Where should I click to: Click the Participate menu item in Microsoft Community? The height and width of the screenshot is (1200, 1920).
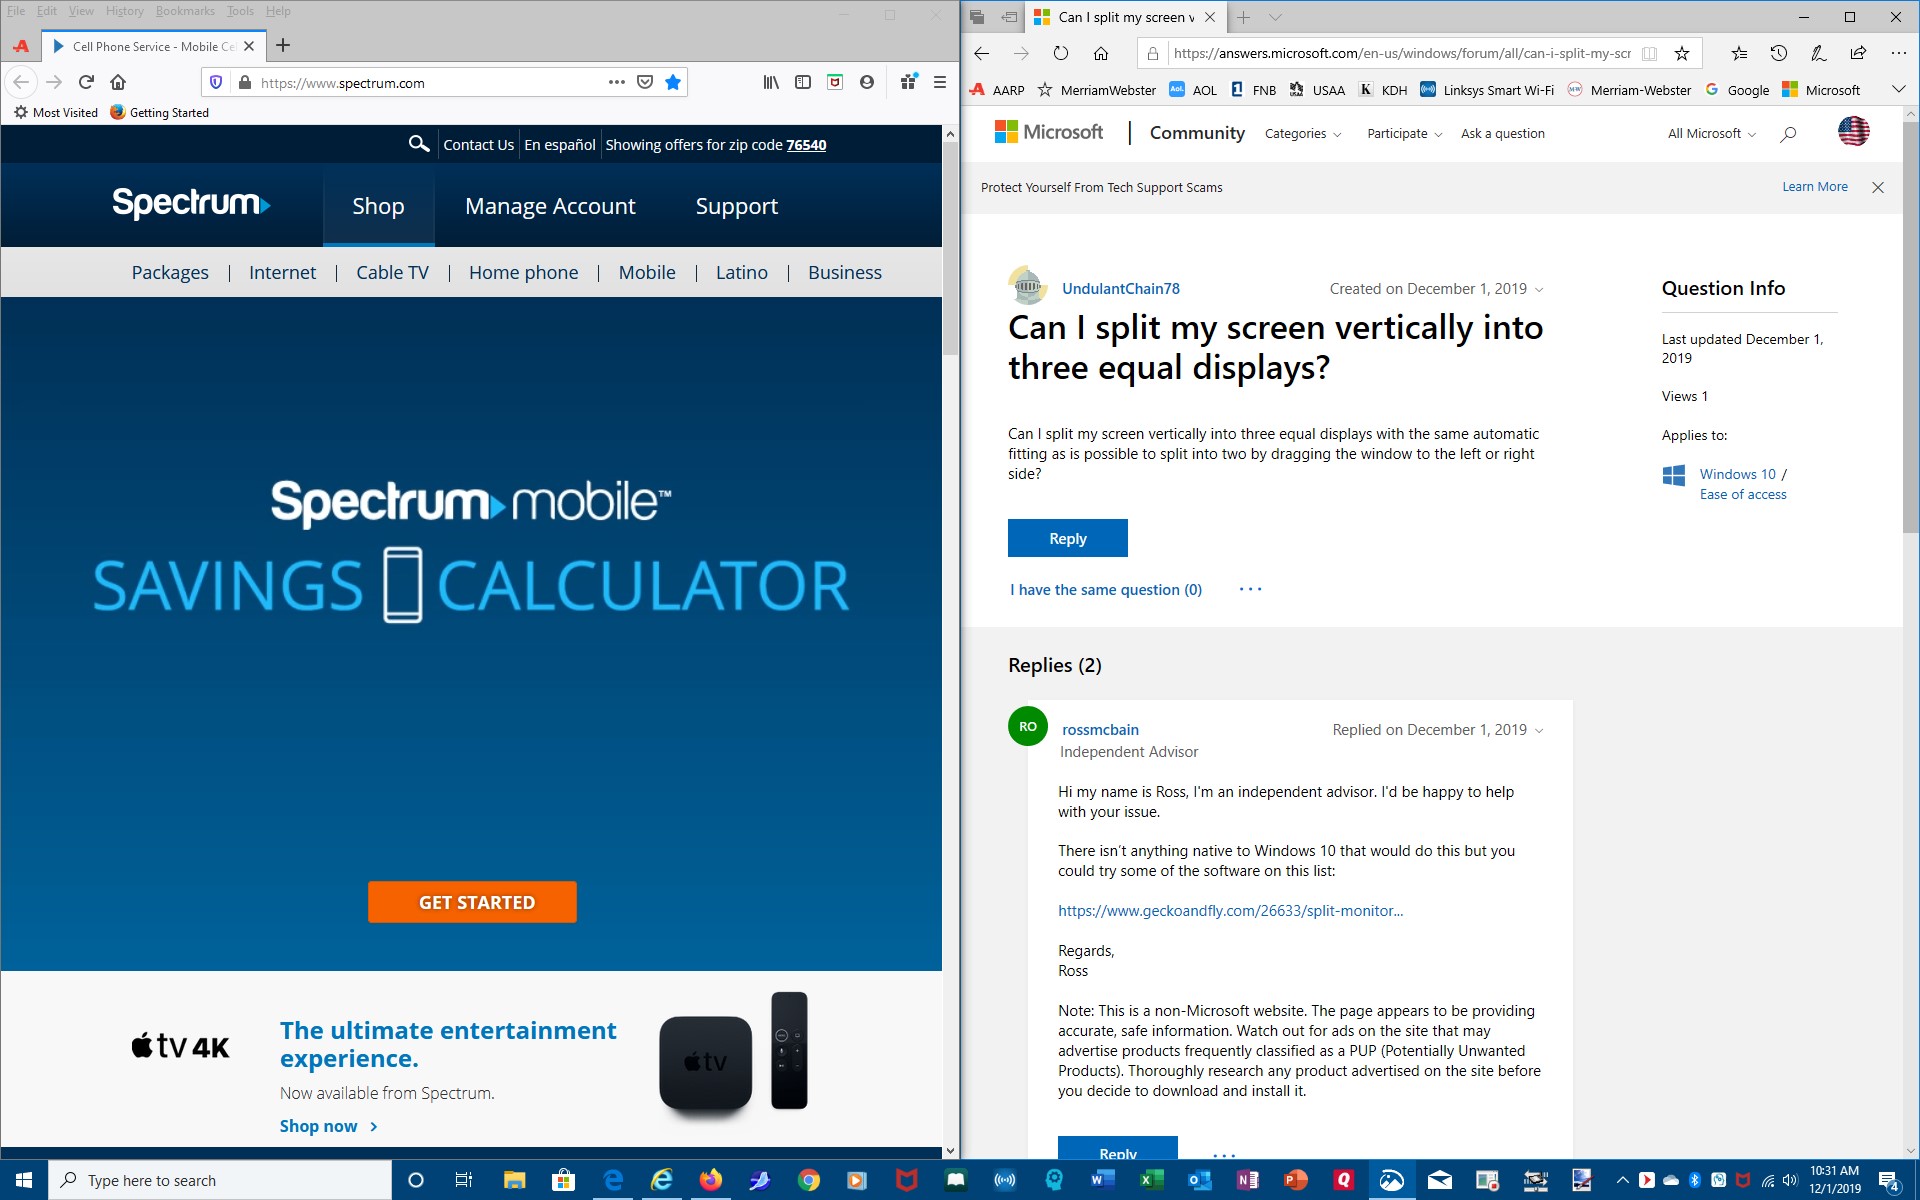click(1399, 133)
